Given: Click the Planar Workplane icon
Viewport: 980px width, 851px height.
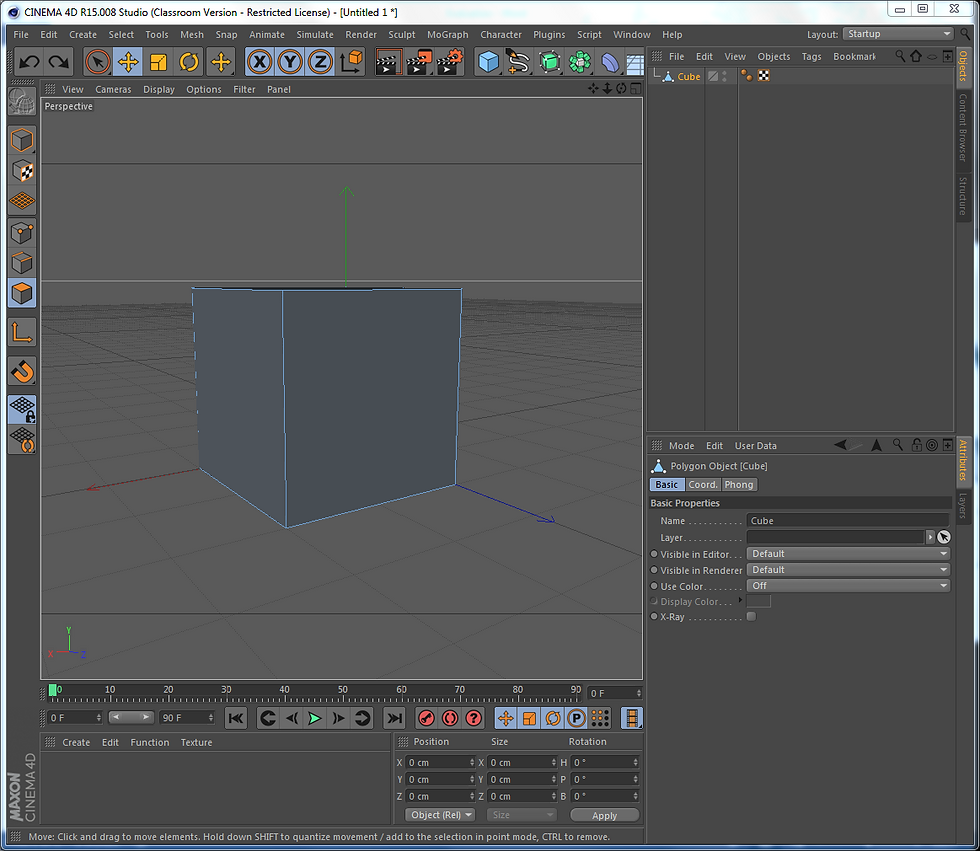Looking at the screenshot, I should tap(22, 440).
